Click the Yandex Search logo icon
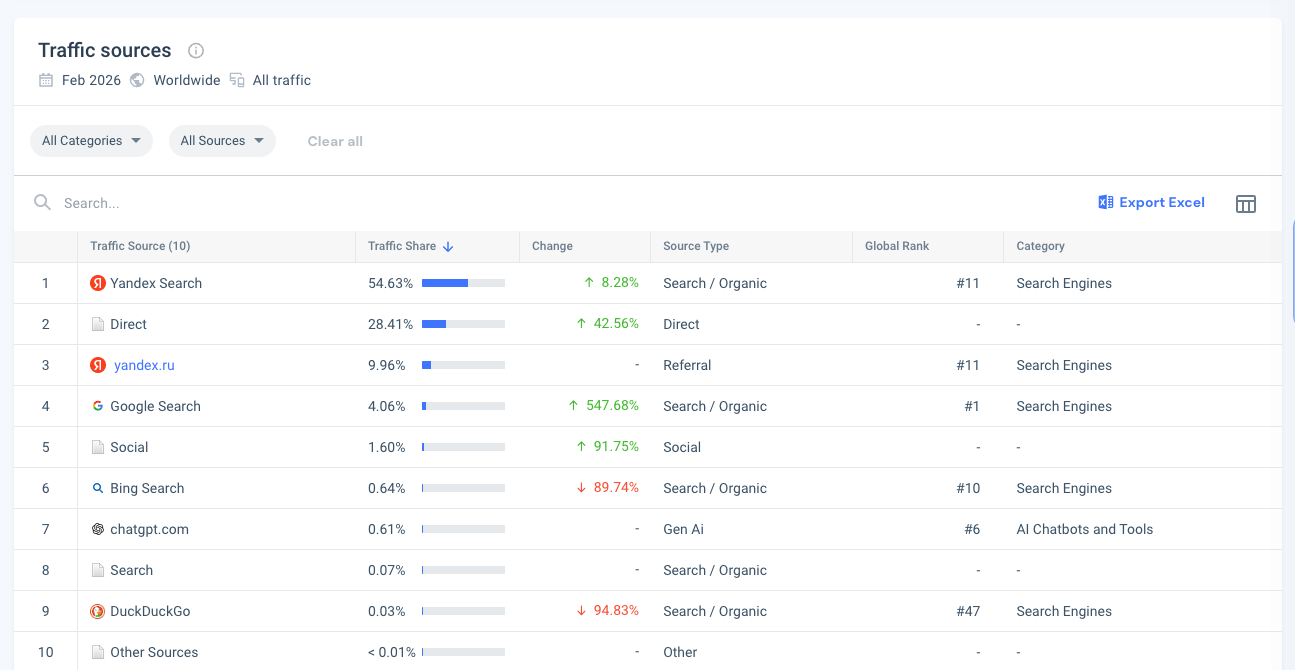The height and width of the screenshot is (670, 1295). pos(98,283)
